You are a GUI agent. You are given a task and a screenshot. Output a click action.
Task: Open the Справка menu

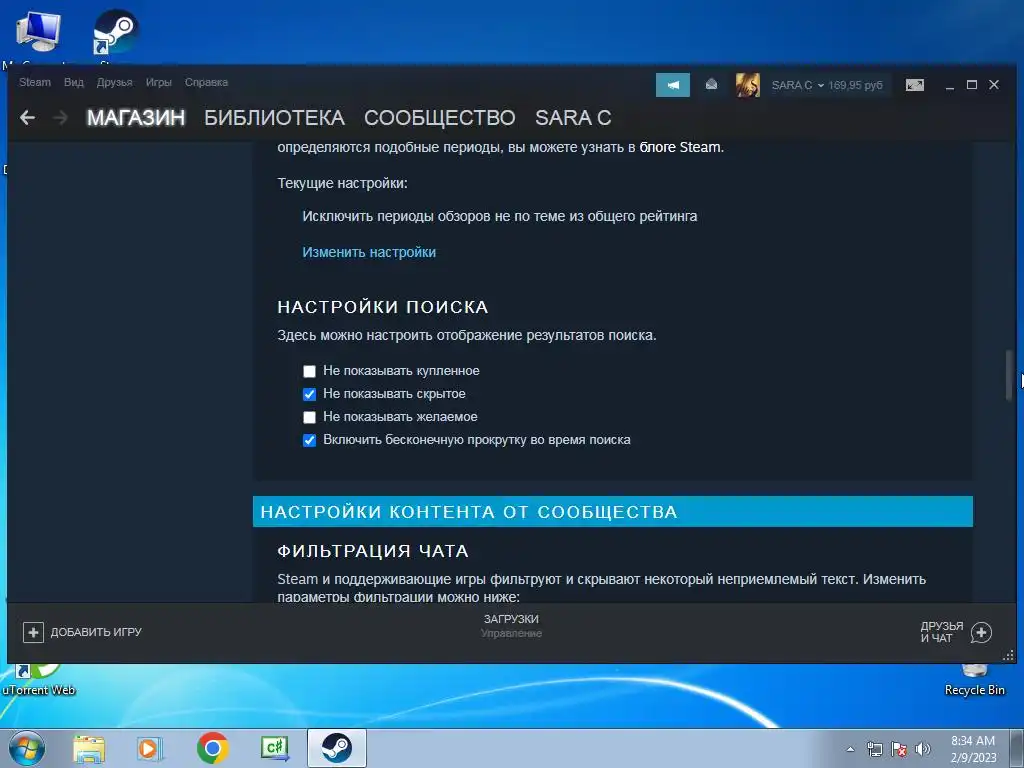click(x=206, y=82)
